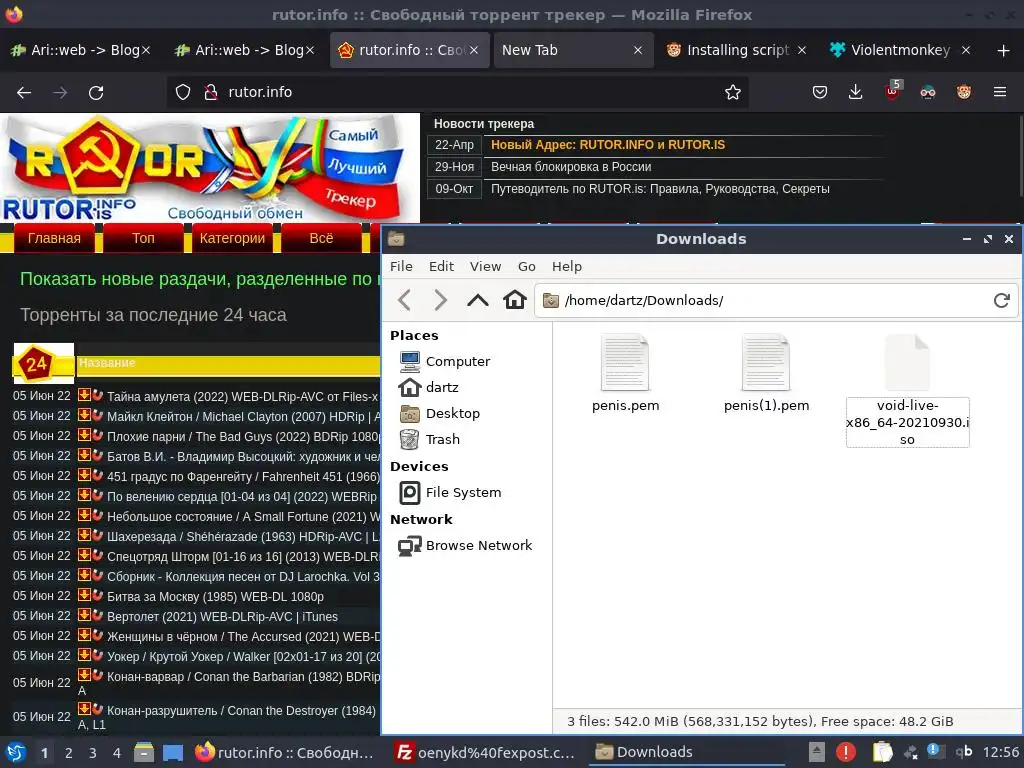Click Главная on rutor navigation bar
Viewport: 1024px width, 768px height.
click(x=54, y=238)
